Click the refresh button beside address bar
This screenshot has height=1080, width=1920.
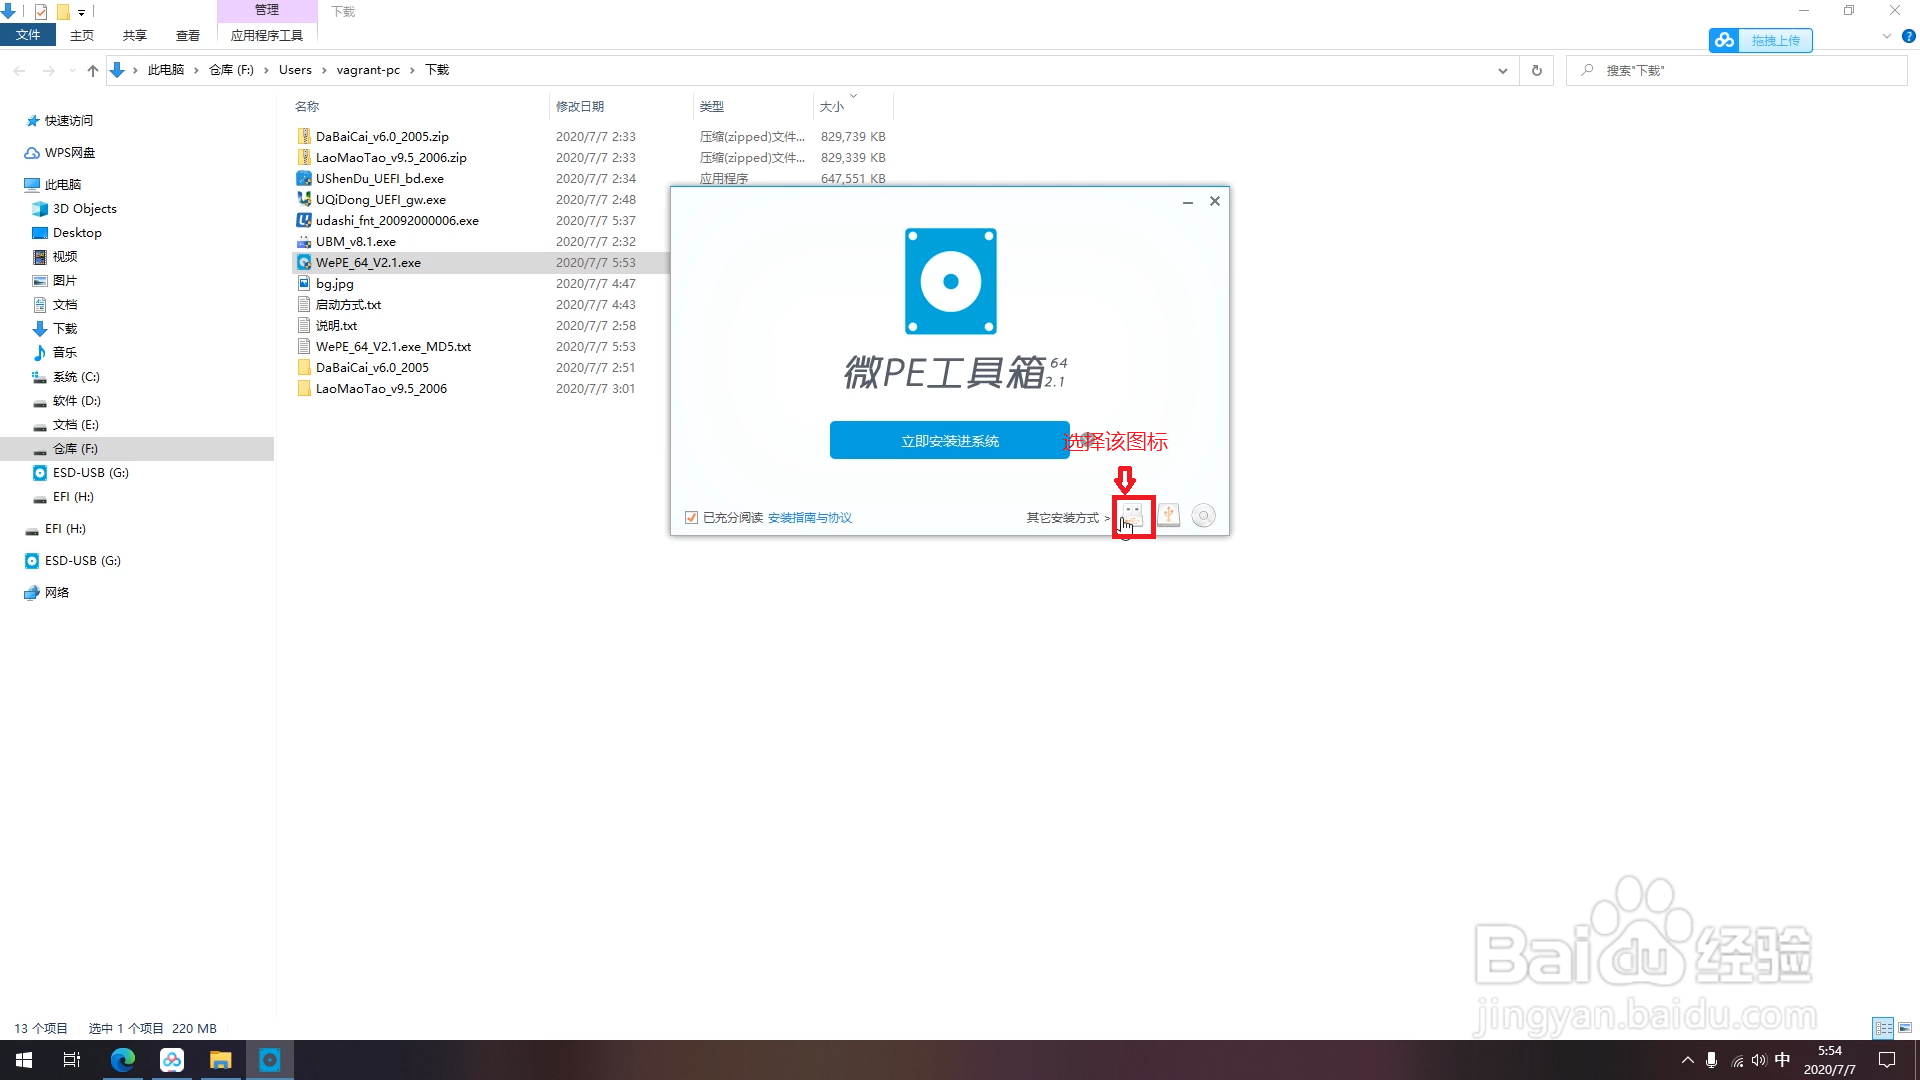[x=1536, y=70]
